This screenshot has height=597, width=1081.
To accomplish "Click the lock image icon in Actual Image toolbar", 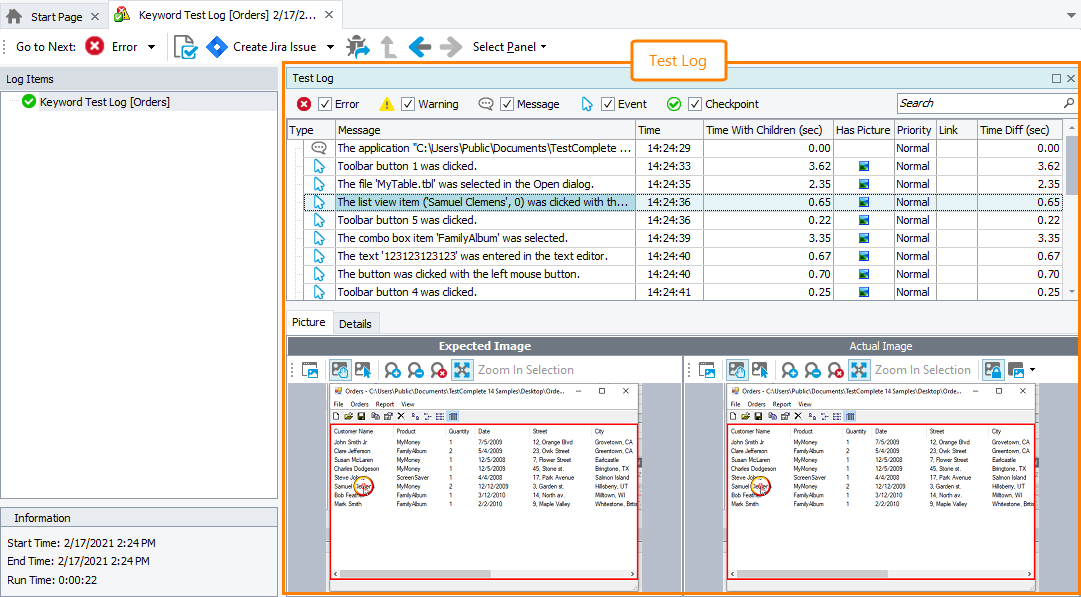I will [993, 370].
